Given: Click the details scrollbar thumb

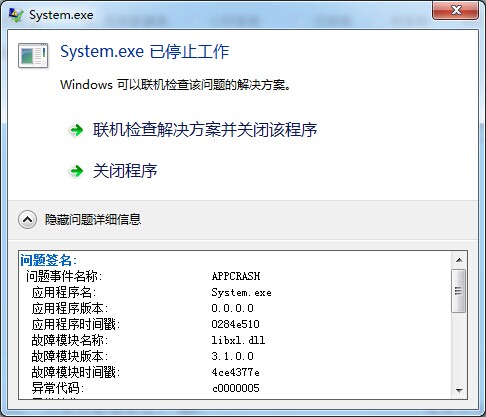Looking at the screenshot, I should pyautogui.click(x=459, y=291).
